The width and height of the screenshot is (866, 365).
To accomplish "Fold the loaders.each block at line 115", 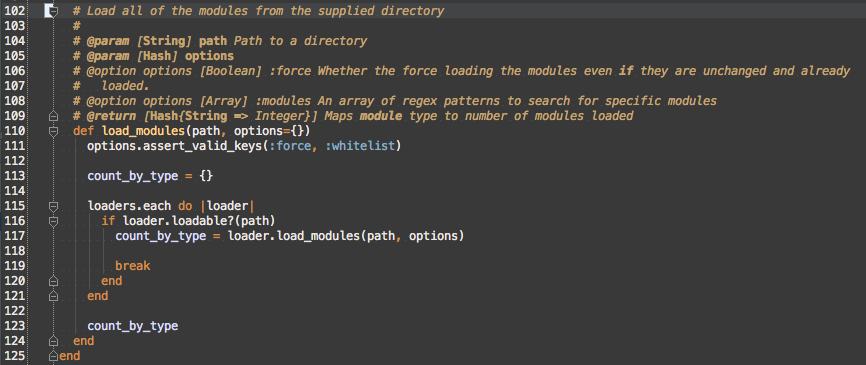I will tap(53, 207).
